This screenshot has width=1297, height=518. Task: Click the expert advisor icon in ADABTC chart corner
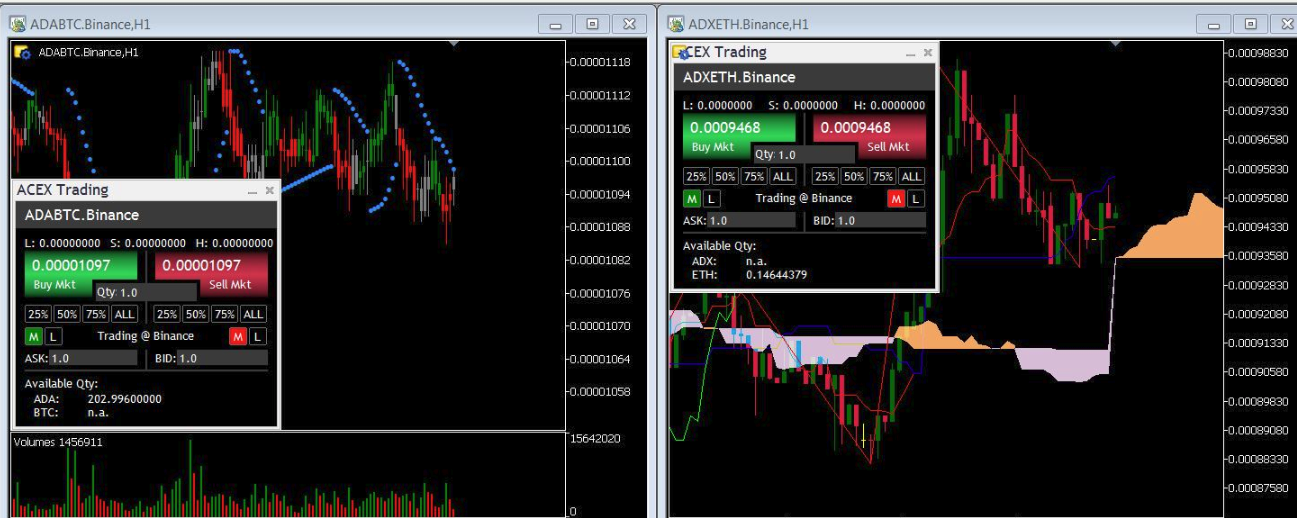(x=22, y=53)
